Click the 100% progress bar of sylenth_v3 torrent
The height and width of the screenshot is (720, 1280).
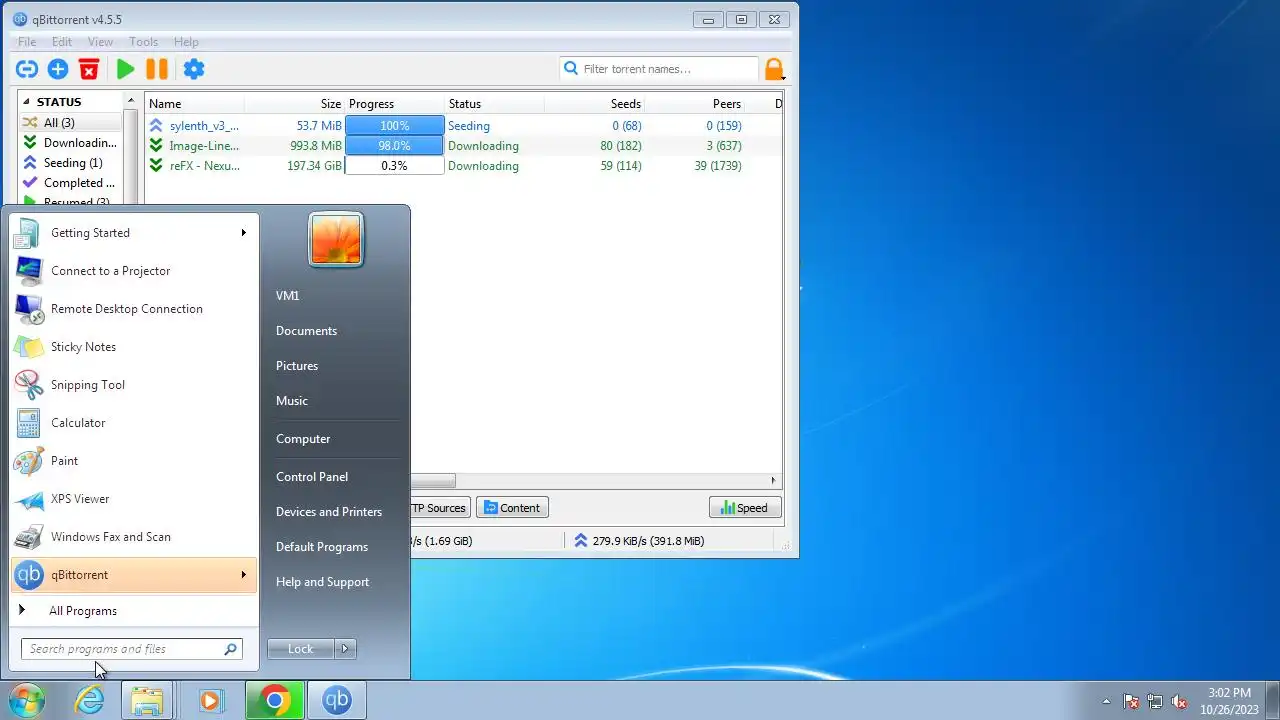[394, 126]
